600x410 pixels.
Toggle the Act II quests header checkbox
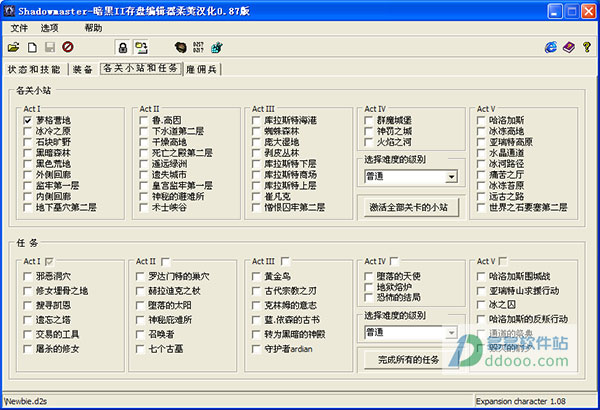(x=165, y=261)
